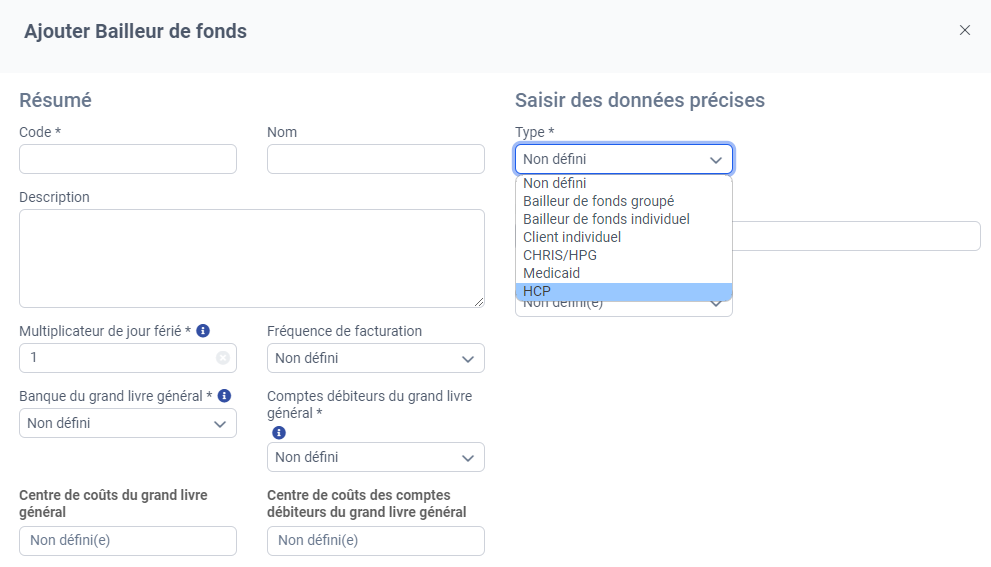Image resolution: width=991 pixels, height=567 pixels.
Task: Open Fréquence de facturation dropdown
Action: click(375, 358)
